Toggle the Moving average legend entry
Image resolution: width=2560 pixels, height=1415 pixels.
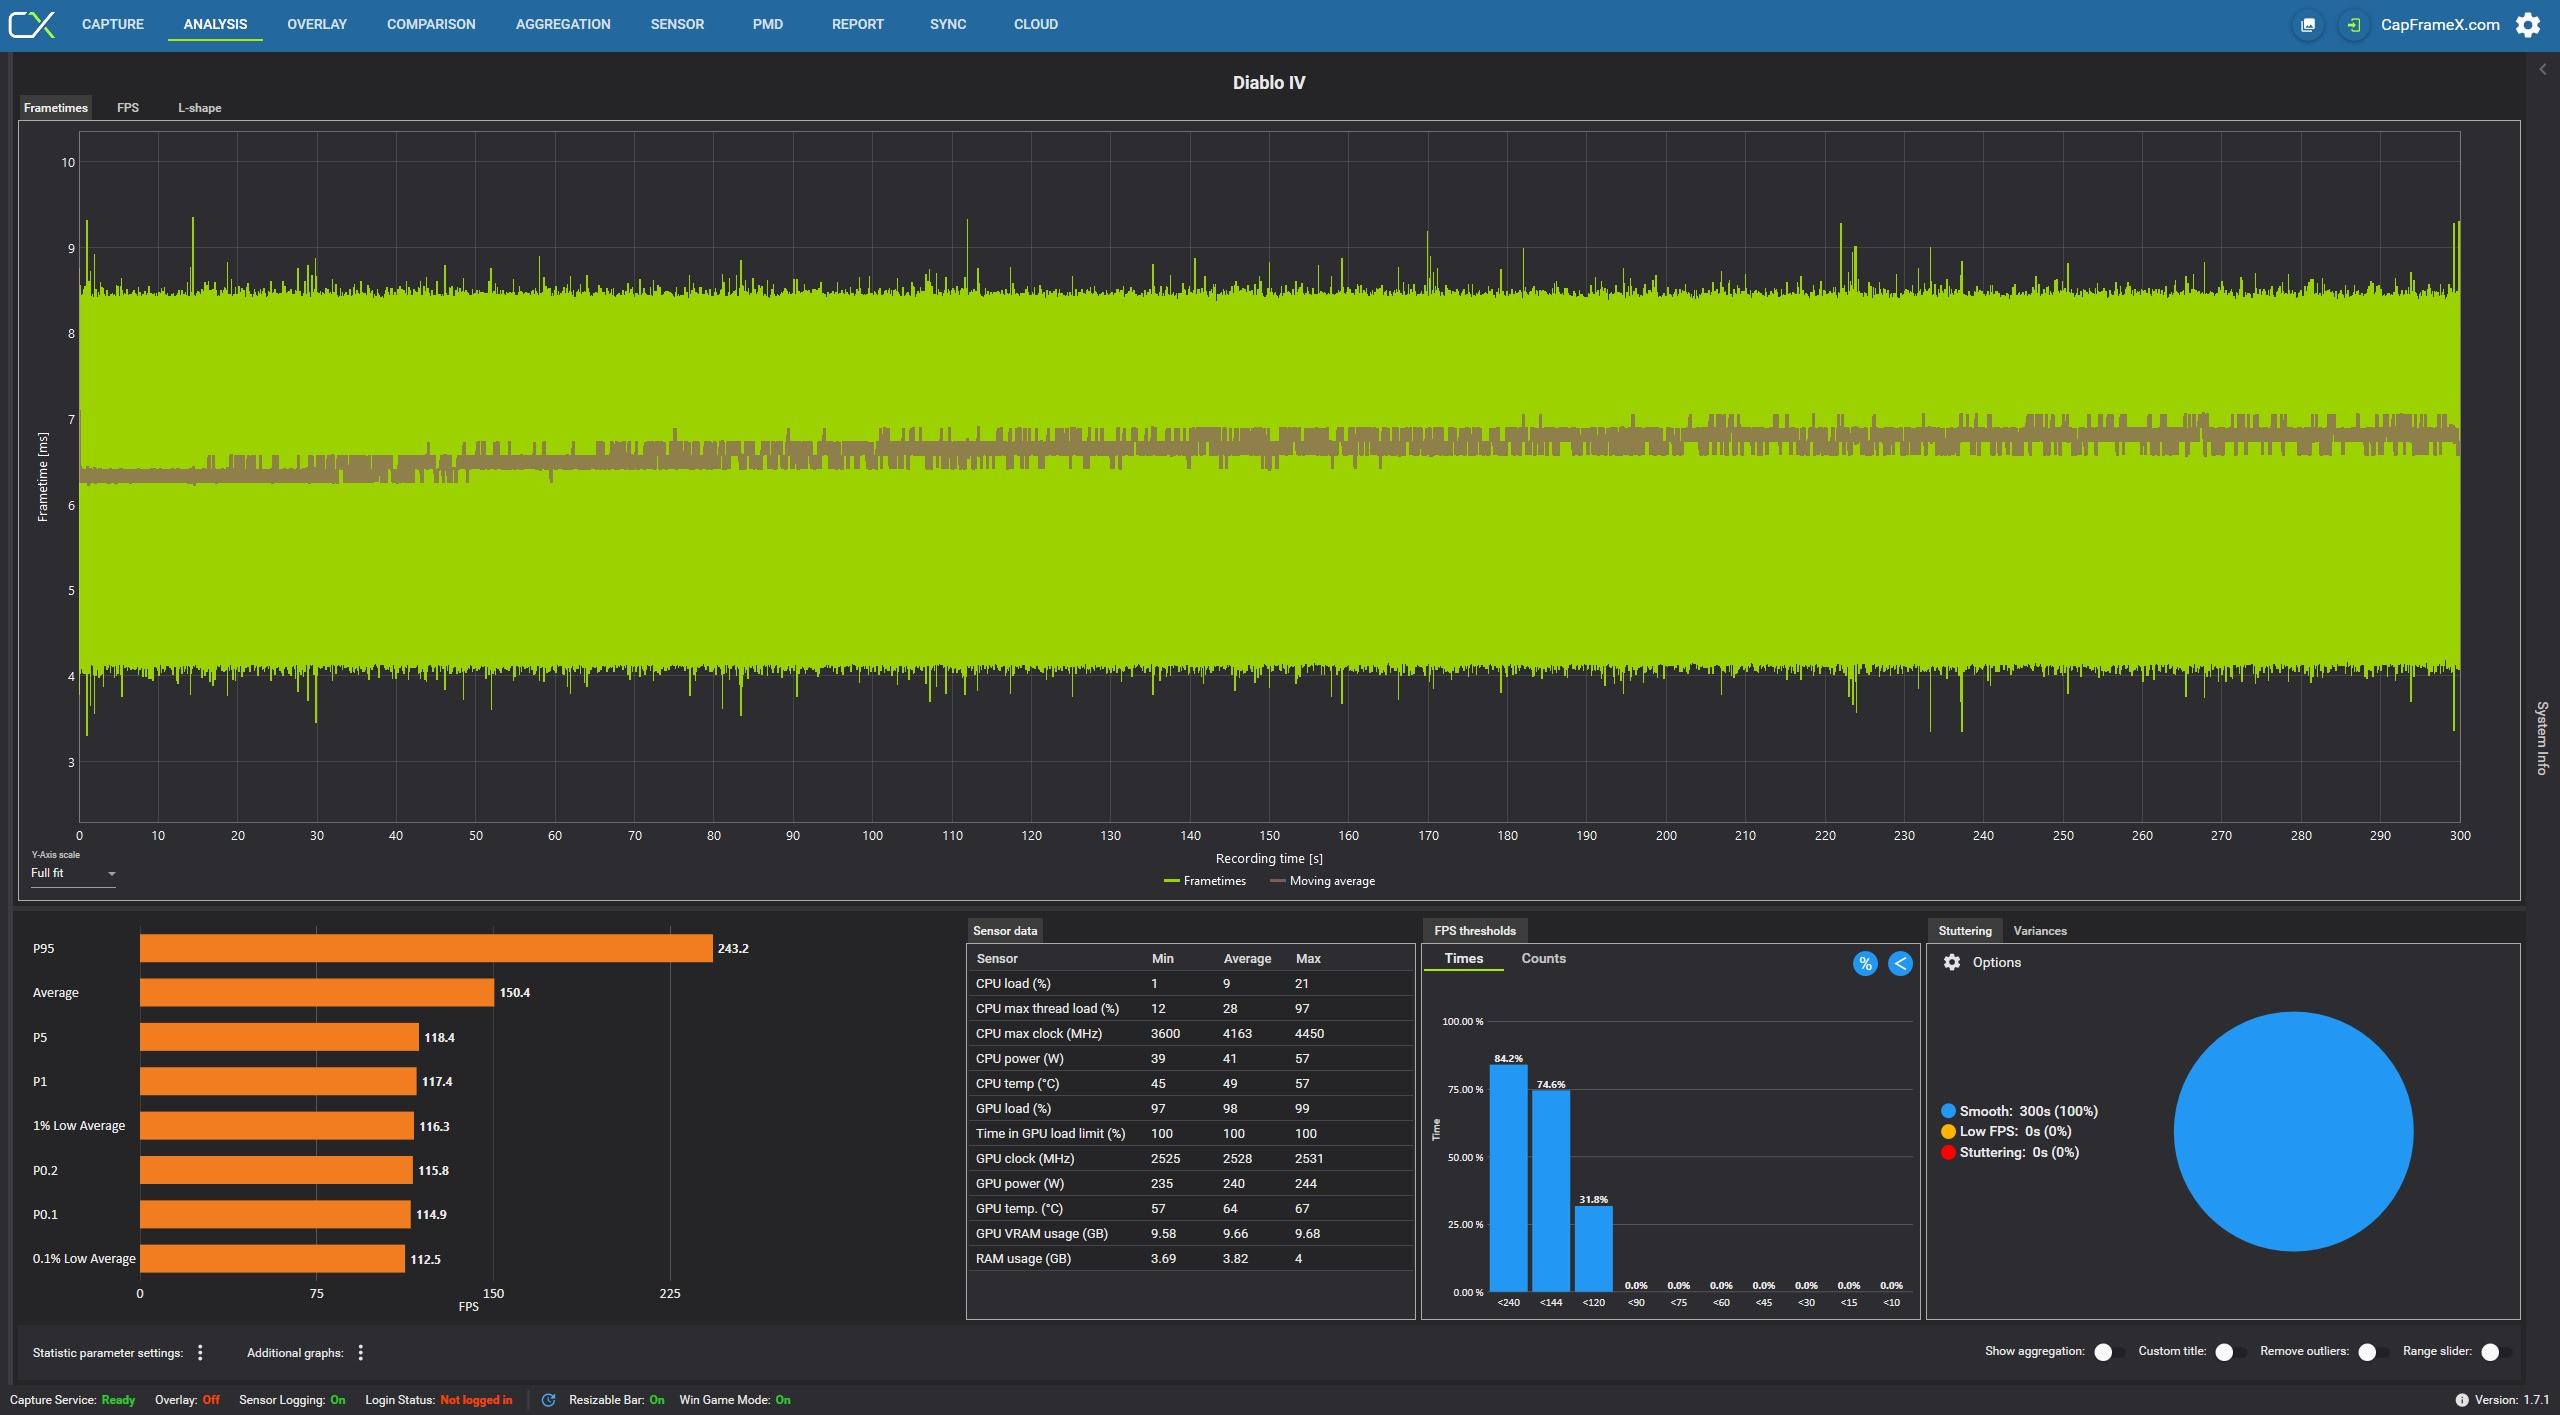tap(1322, 881)
